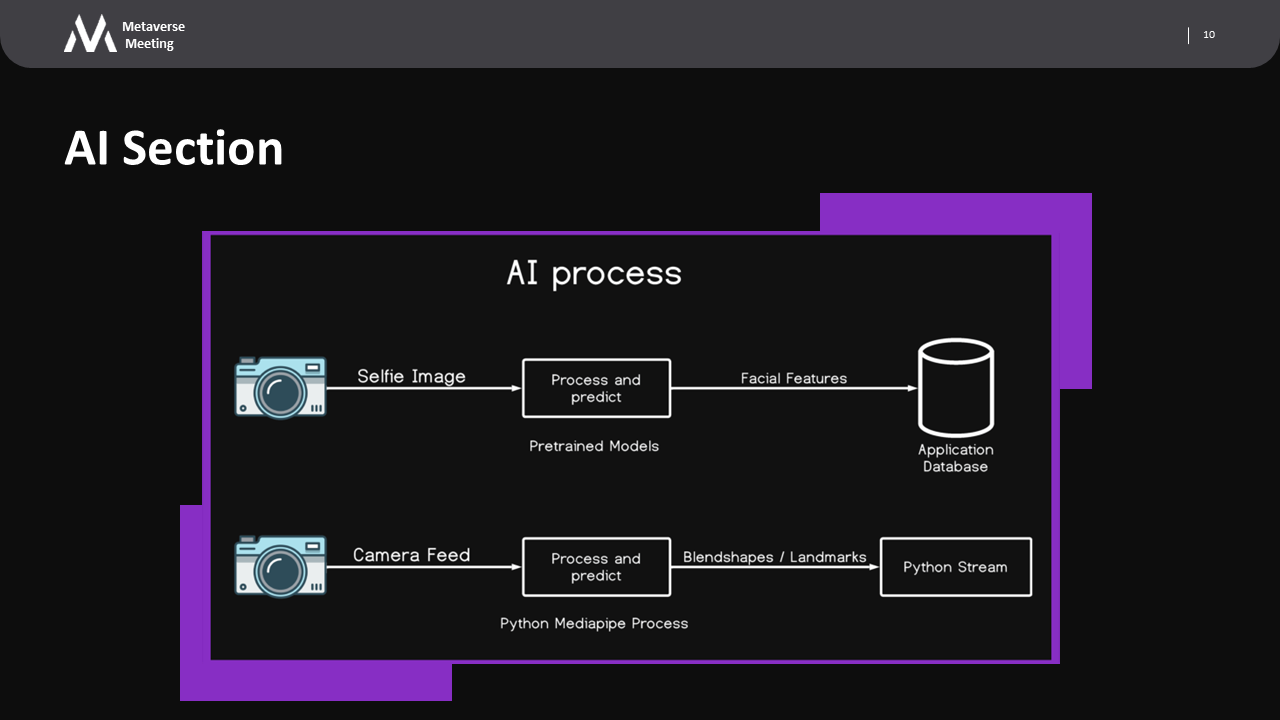Click the Selfie Image label
The image size is (1280, 720).
(x=411, y=376)
